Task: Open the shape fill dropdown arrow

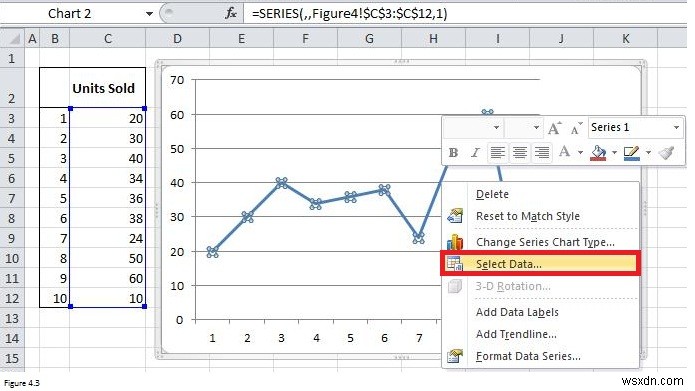Action: [x=614, y=152]
